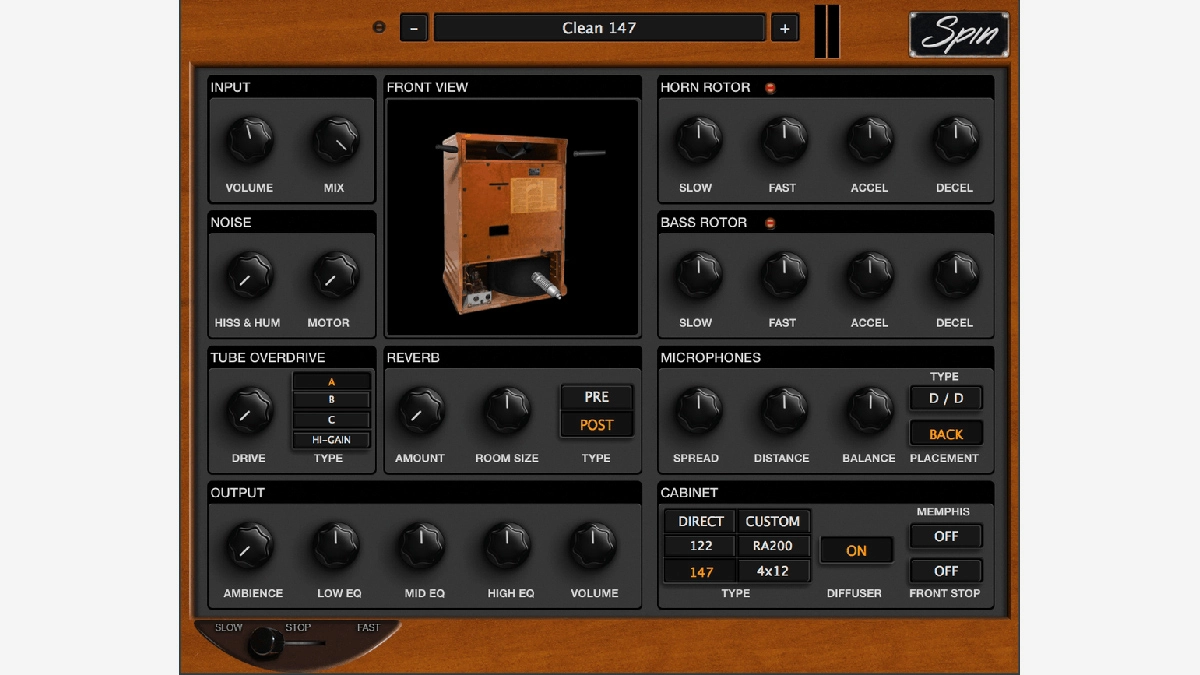Toggle the Diffuser ON button
The width and height of the screenshot is (1200, 675).
pos(856,550)
